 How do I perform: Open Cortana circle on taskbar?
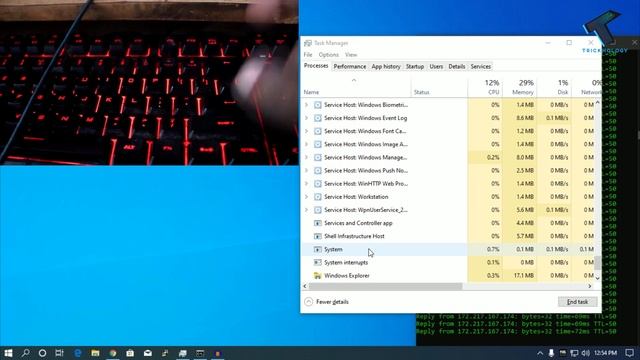tap(42, 353)
